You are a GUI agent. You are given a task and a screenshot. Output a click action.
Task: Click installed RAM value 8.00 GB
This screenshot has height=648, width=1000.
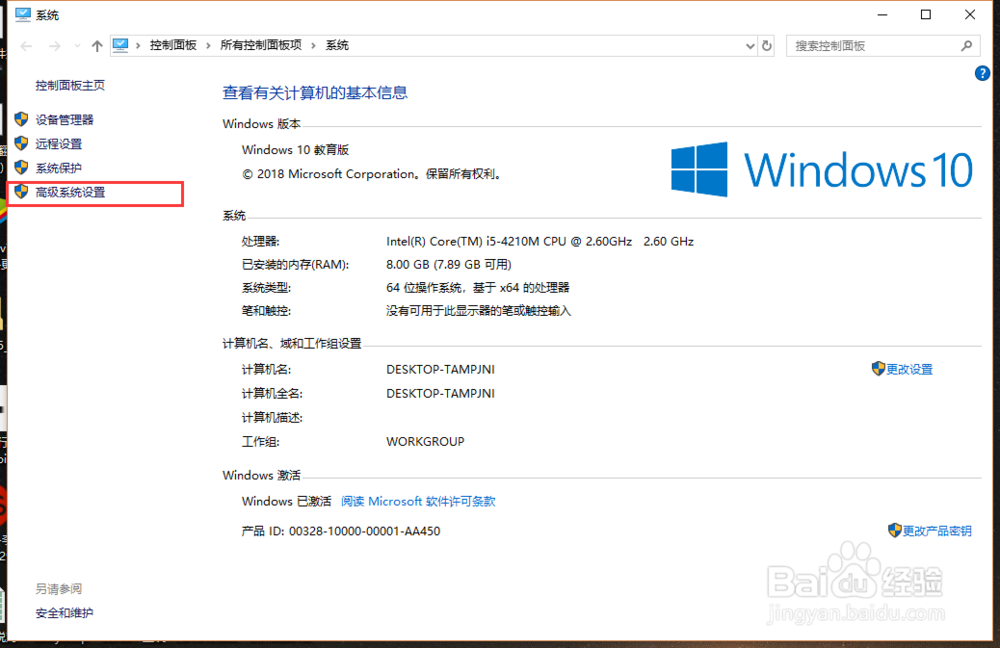[x=449, y=265]
